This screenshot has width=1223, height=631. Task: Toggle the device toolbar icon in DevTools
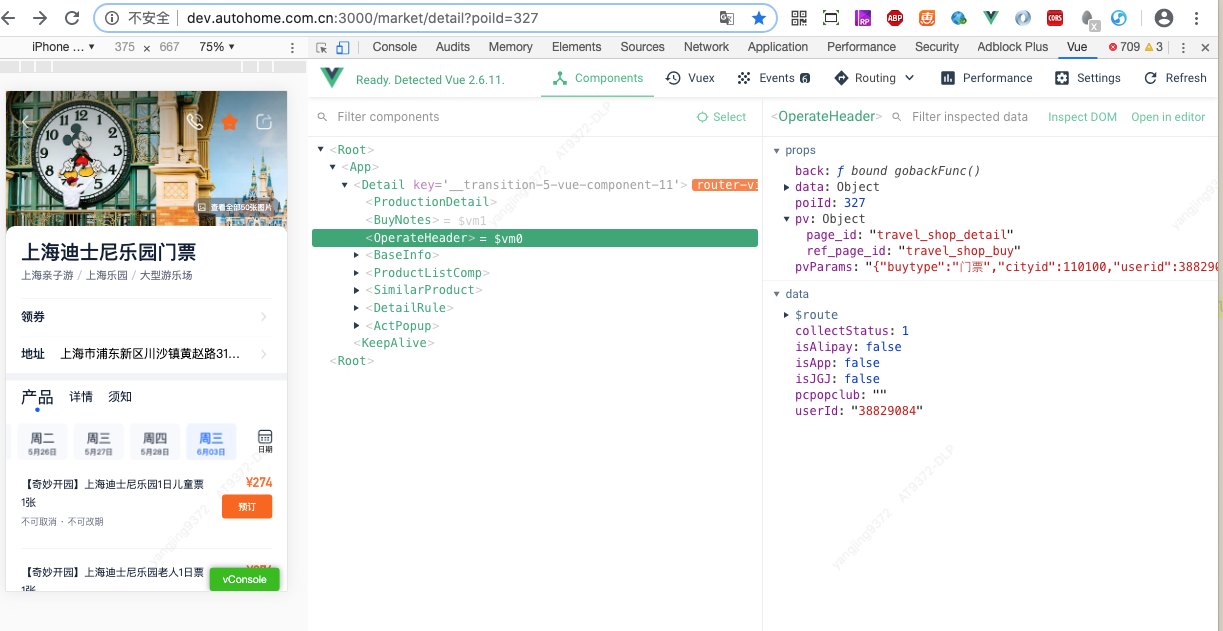tap(343, 47)
